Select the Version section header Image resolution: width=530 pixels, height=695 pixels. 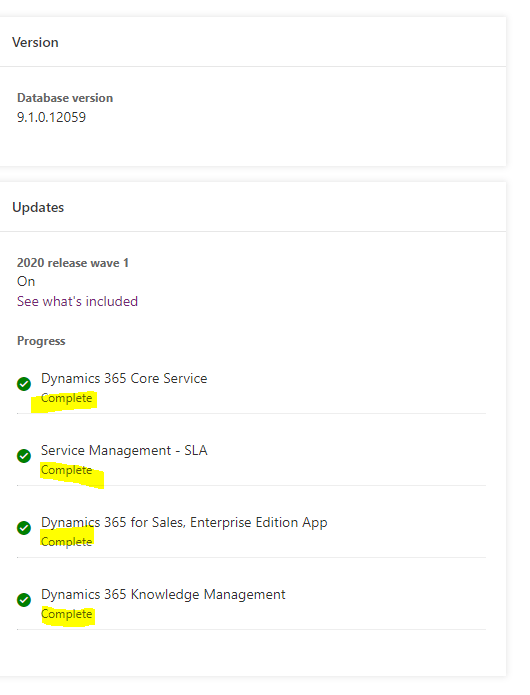pyautogui.click(x=35, y=43)
